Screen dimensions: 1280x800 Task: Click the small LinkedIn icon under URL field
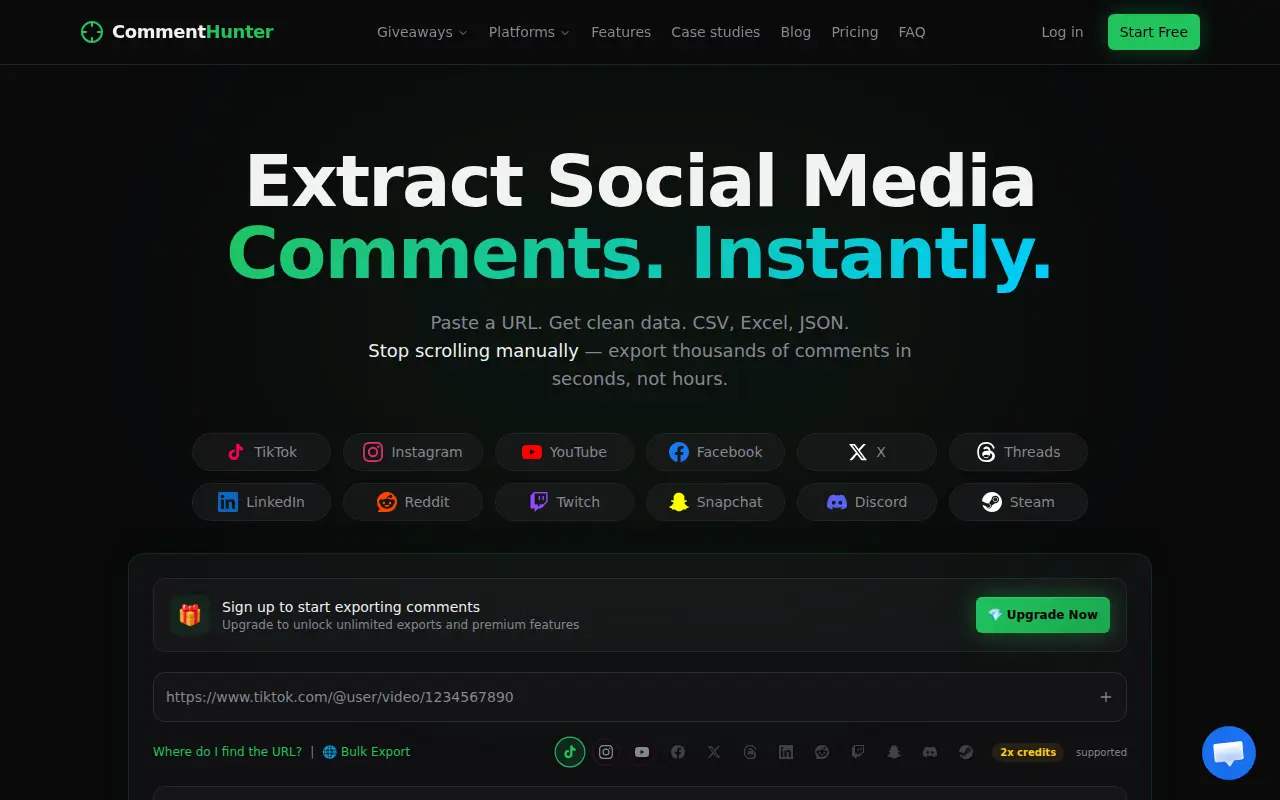tap(786, 752)
